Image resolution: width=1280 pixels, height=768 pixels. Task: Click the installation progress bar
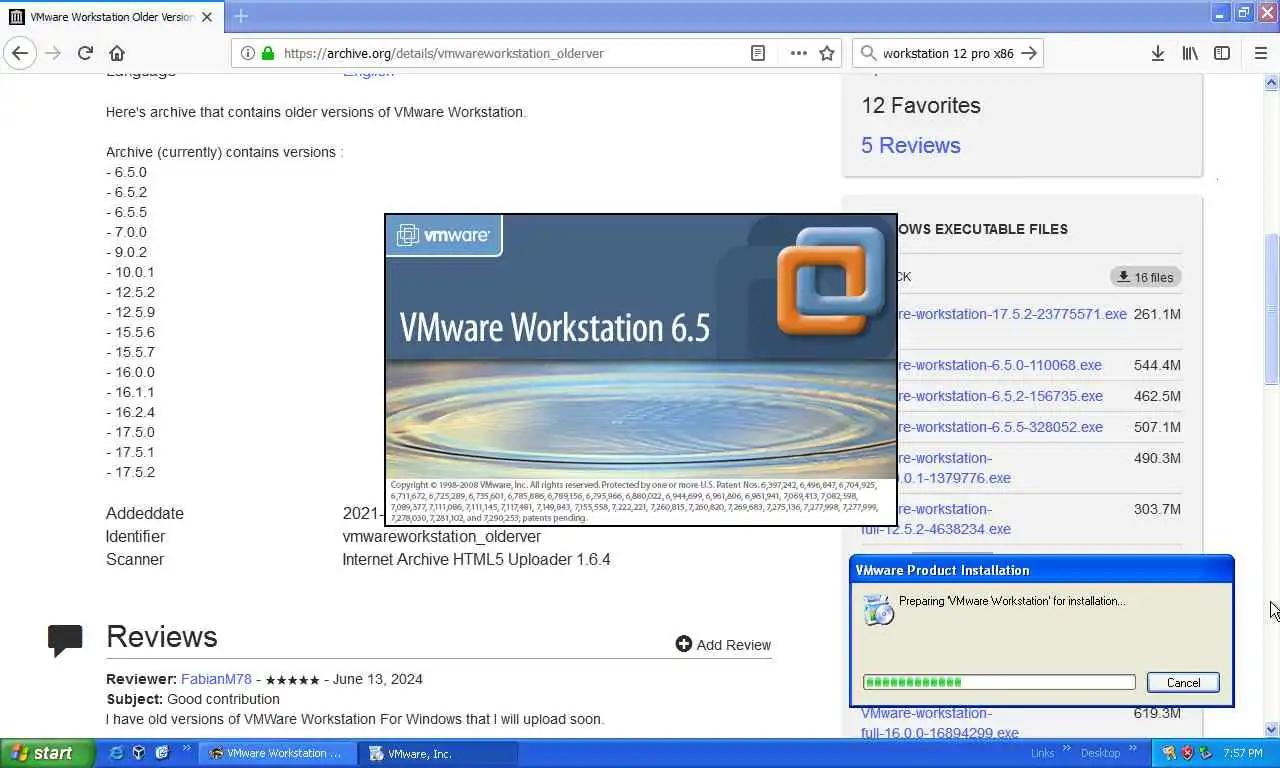(x=999, y=682)
